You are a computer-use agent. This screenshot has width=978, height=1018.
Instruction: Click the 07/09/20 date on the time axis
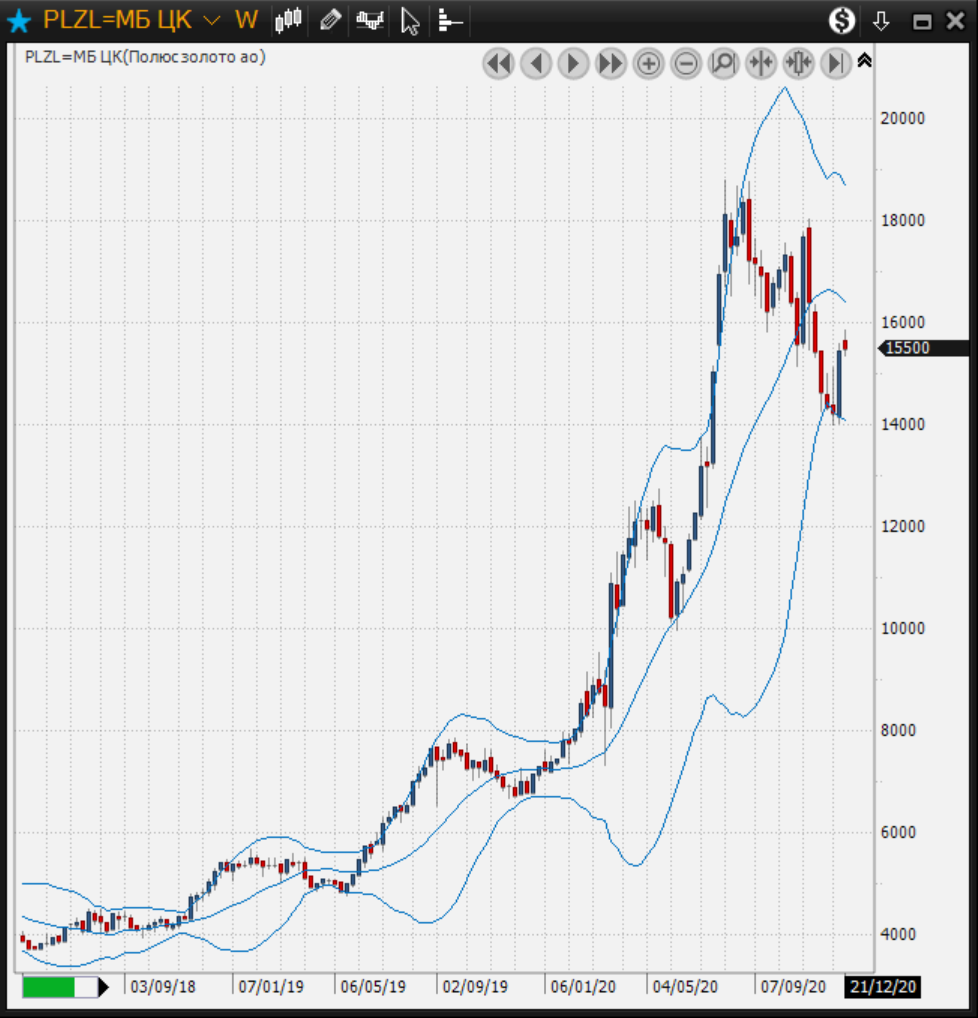(793, 987)
